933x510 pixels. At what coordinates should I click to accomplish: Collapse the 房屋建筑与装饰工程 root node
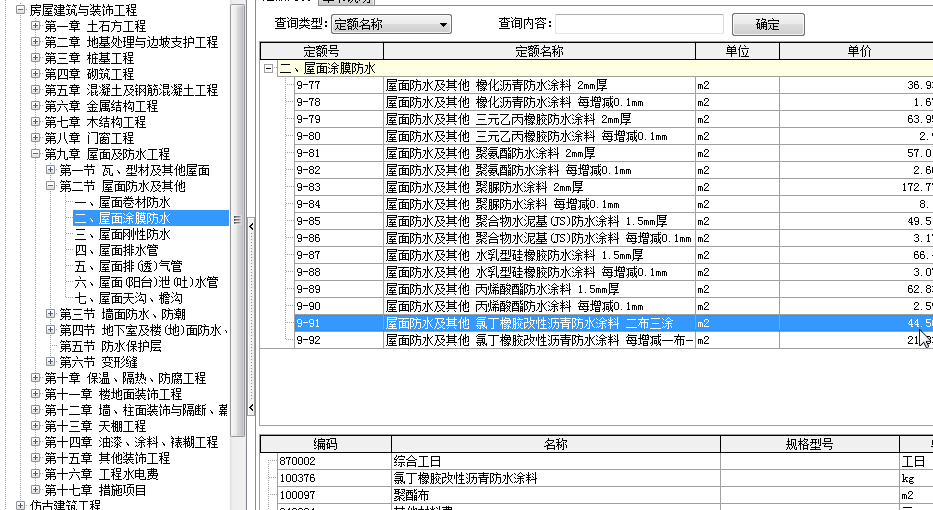click(20, 10)
